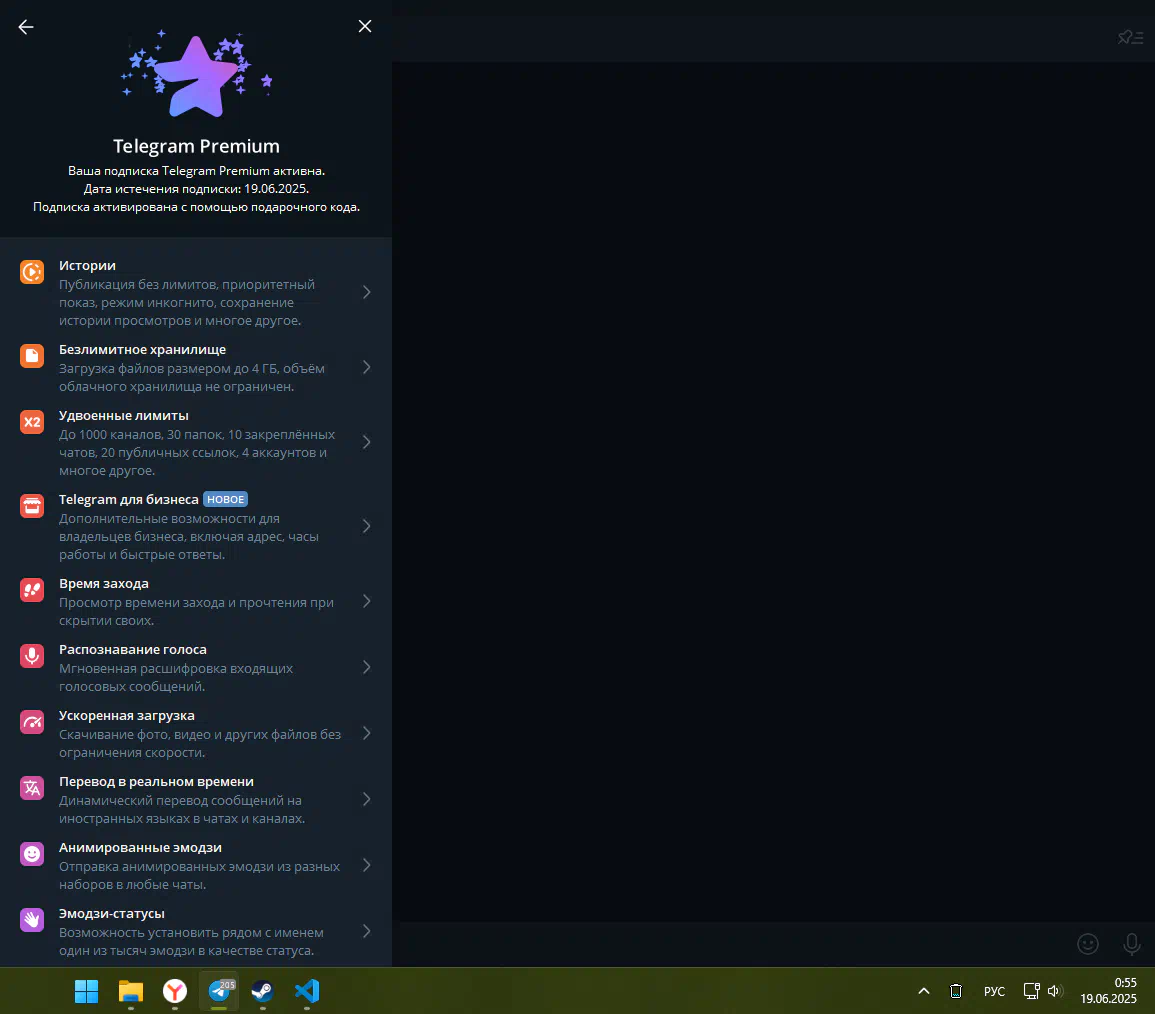Open the Безлимитное хранилище title
Image resolution: width=1155 pixels, height=1014 pixels.
coord(142,350)
